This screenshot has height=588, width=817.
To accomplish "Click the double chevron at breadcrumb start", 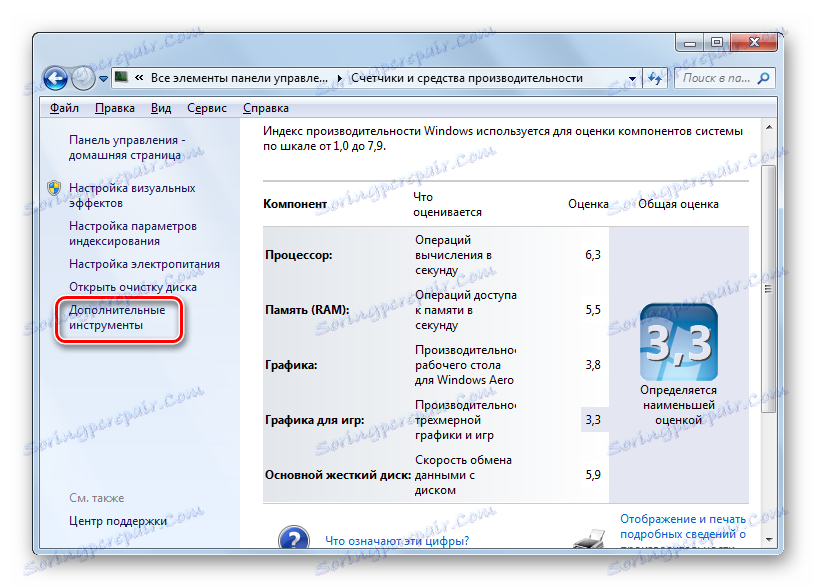I will pos(139,78).
